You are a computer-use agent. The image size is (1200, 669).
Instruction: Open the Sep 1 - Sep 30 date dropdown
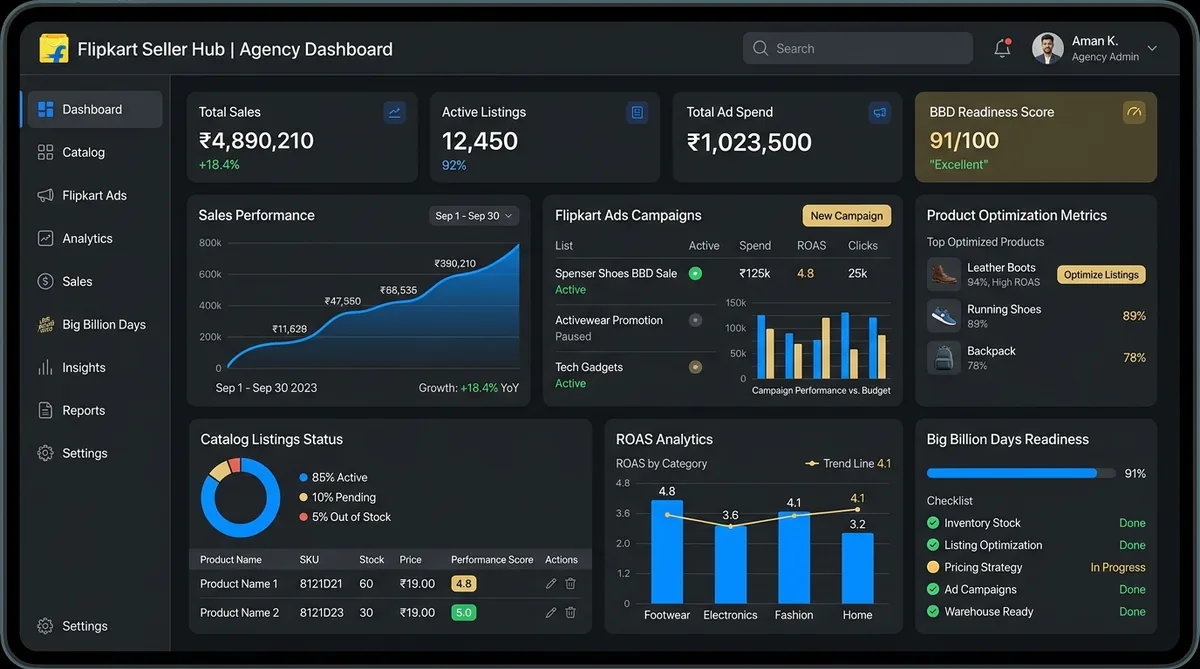pos(474,215)
